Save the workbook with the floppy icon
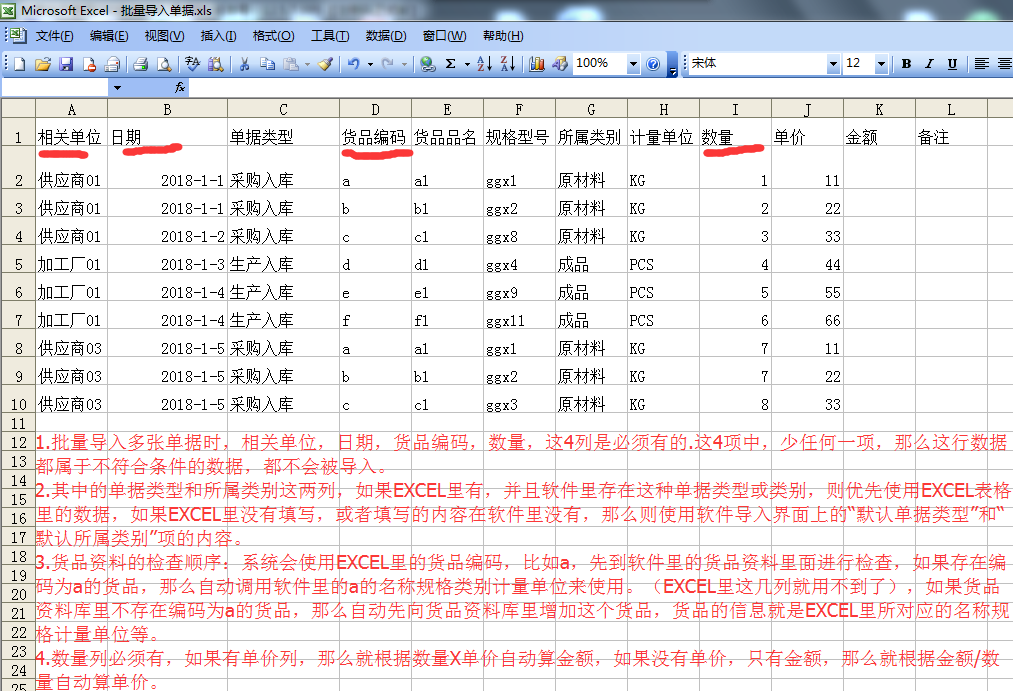 pos(66,64)
